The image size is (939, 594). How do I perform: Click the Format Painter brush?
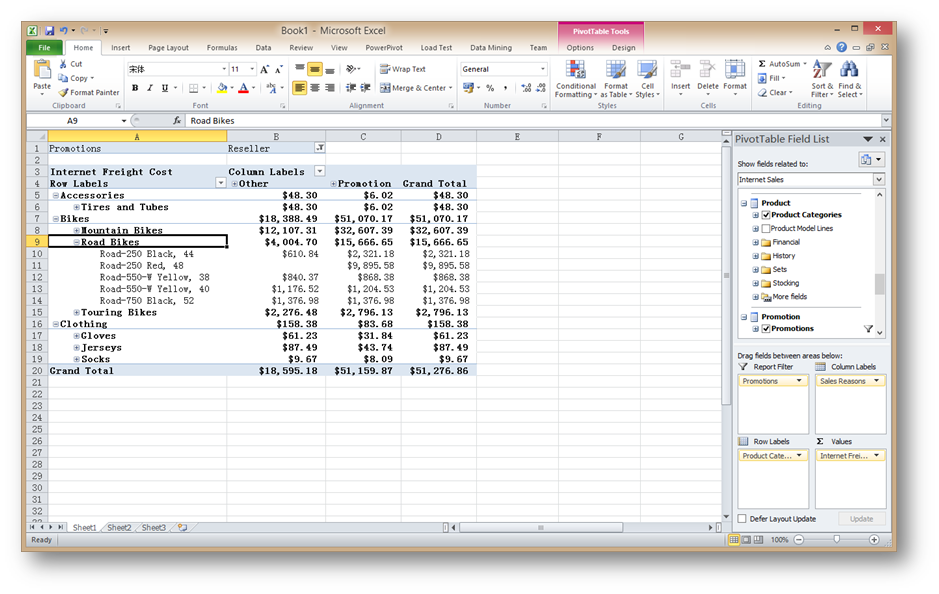[x=63, y=92]
